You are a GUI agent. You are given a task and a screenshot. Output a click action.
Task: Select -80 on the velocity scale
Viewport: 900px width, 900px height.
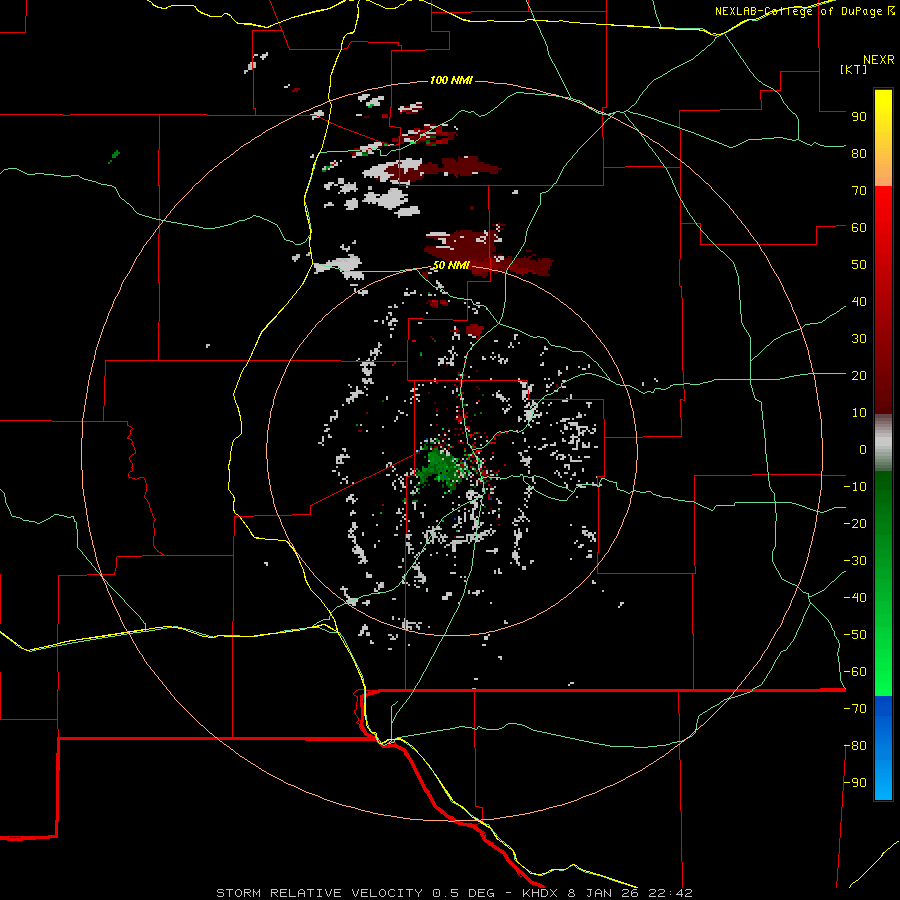[x=855, y=746]
